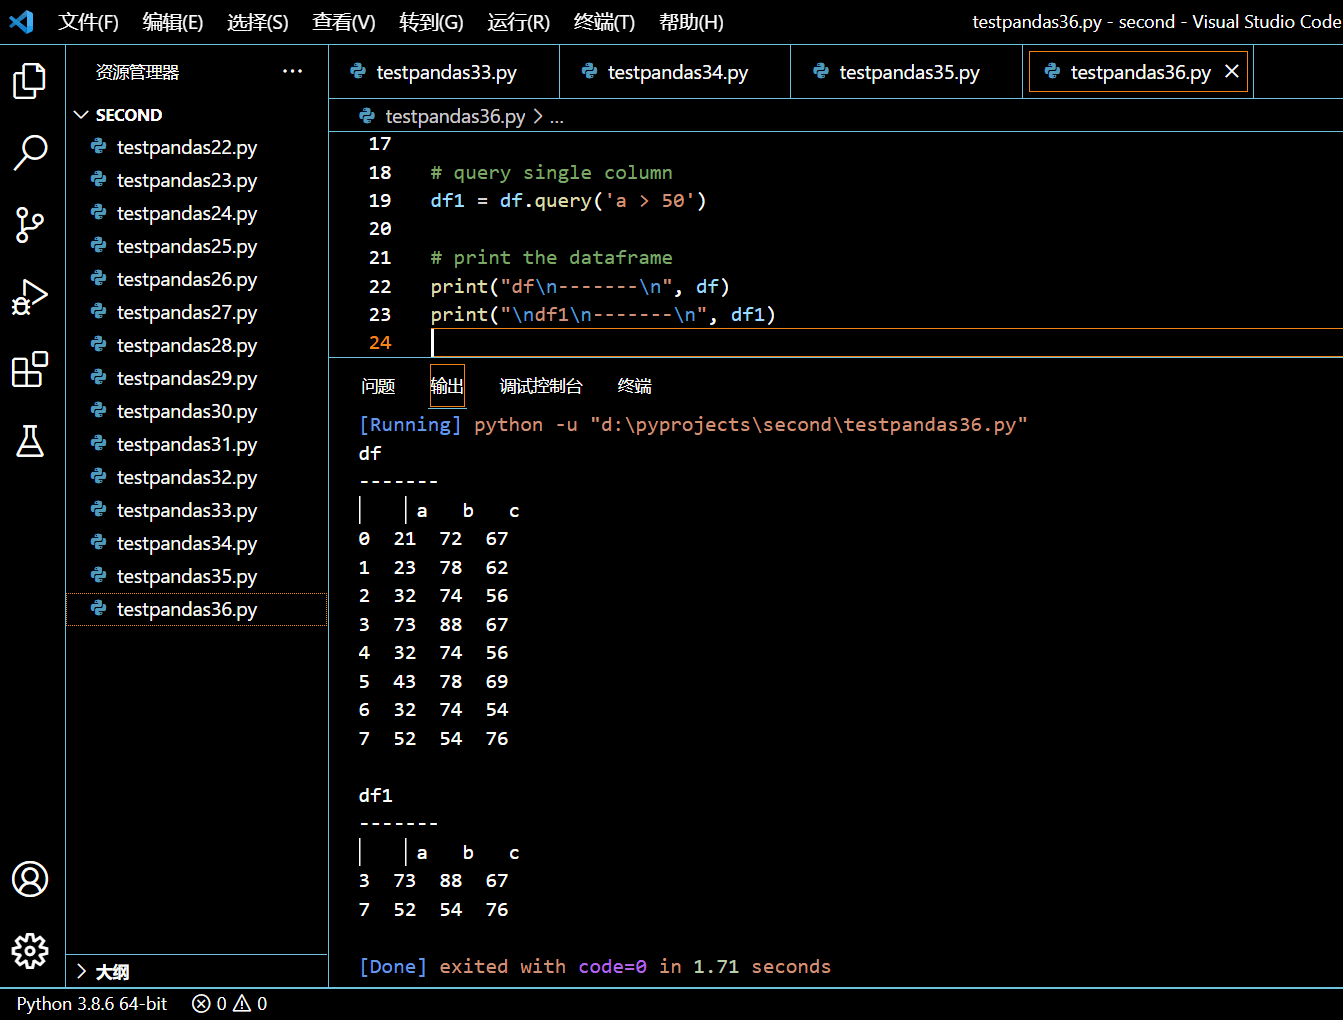
Task: Click line number 19 in the gutter
Action: click(x=380, y=201)
